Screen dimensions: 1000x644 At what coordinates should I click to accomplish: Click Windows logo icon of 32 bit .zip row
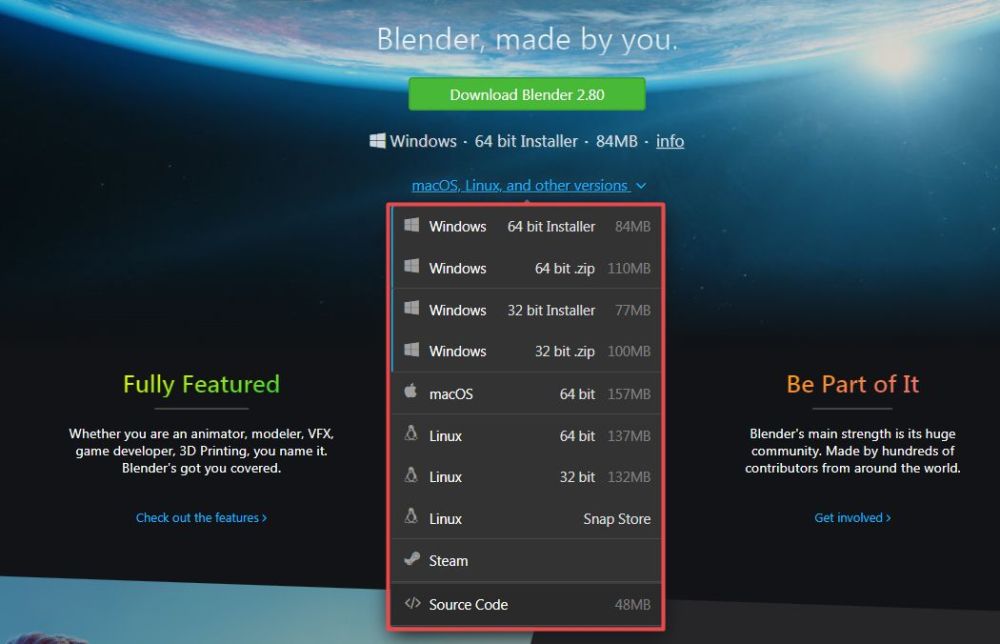(412, 349)
